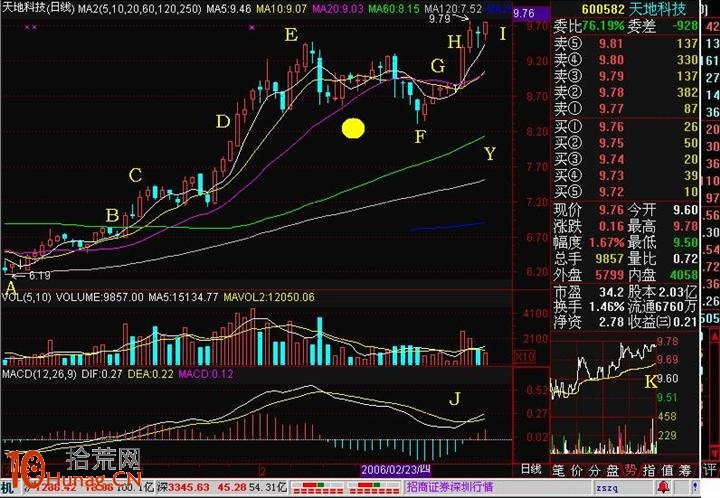Screen dimensions: 720x498
Task: Click the 日线 daily period label
Action: click(x=531, y=469)
